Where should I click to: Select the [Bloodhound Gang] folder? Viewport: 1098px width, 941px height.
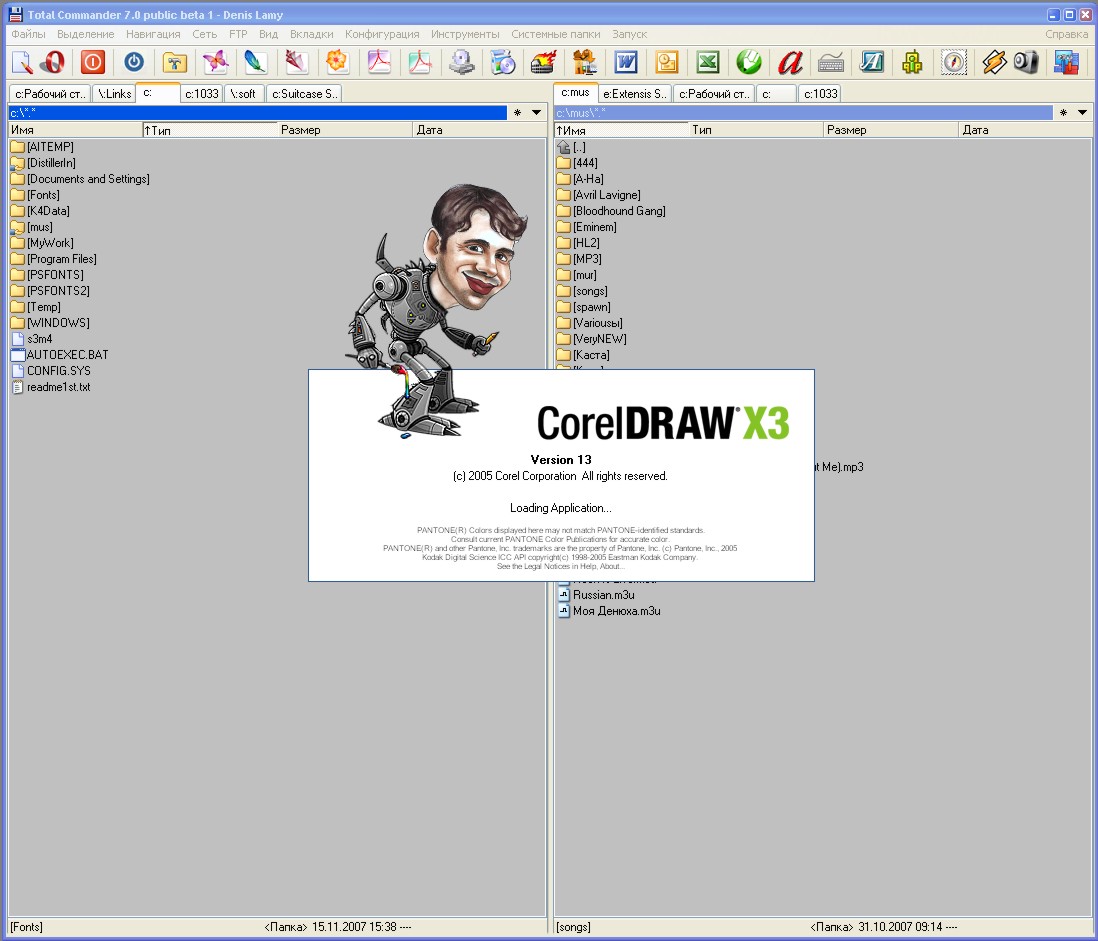coord(611,211)
